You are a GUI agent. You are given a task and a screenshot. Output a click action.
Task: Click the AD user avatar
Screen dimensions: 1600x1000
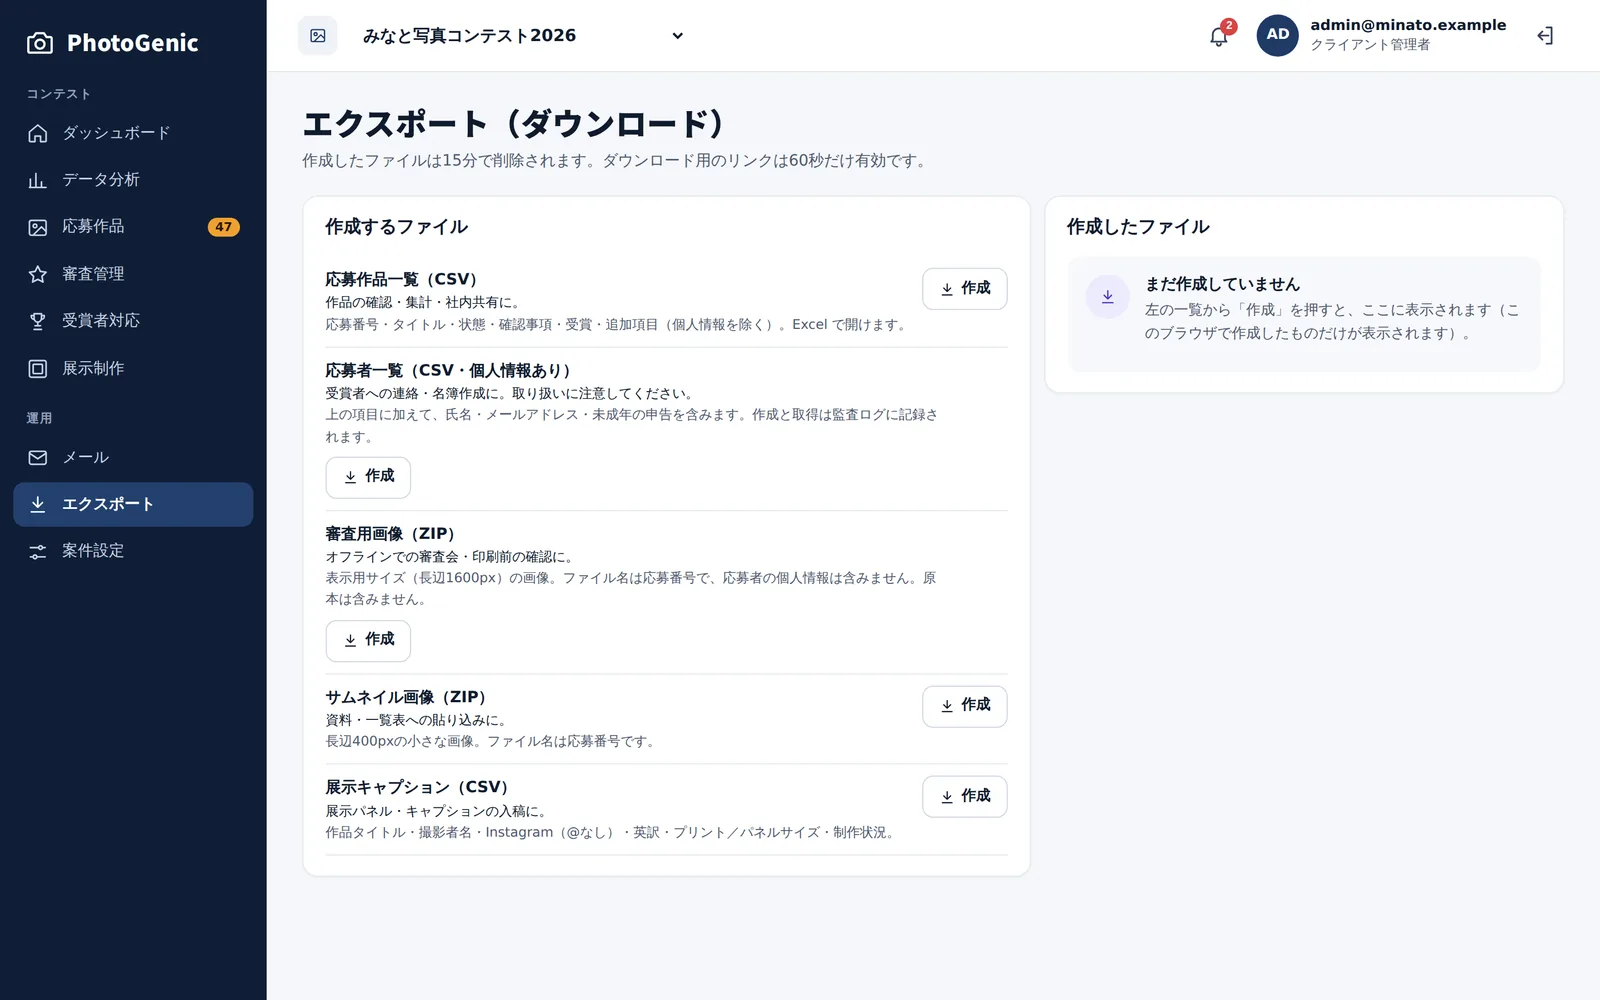click(1278, 35)
